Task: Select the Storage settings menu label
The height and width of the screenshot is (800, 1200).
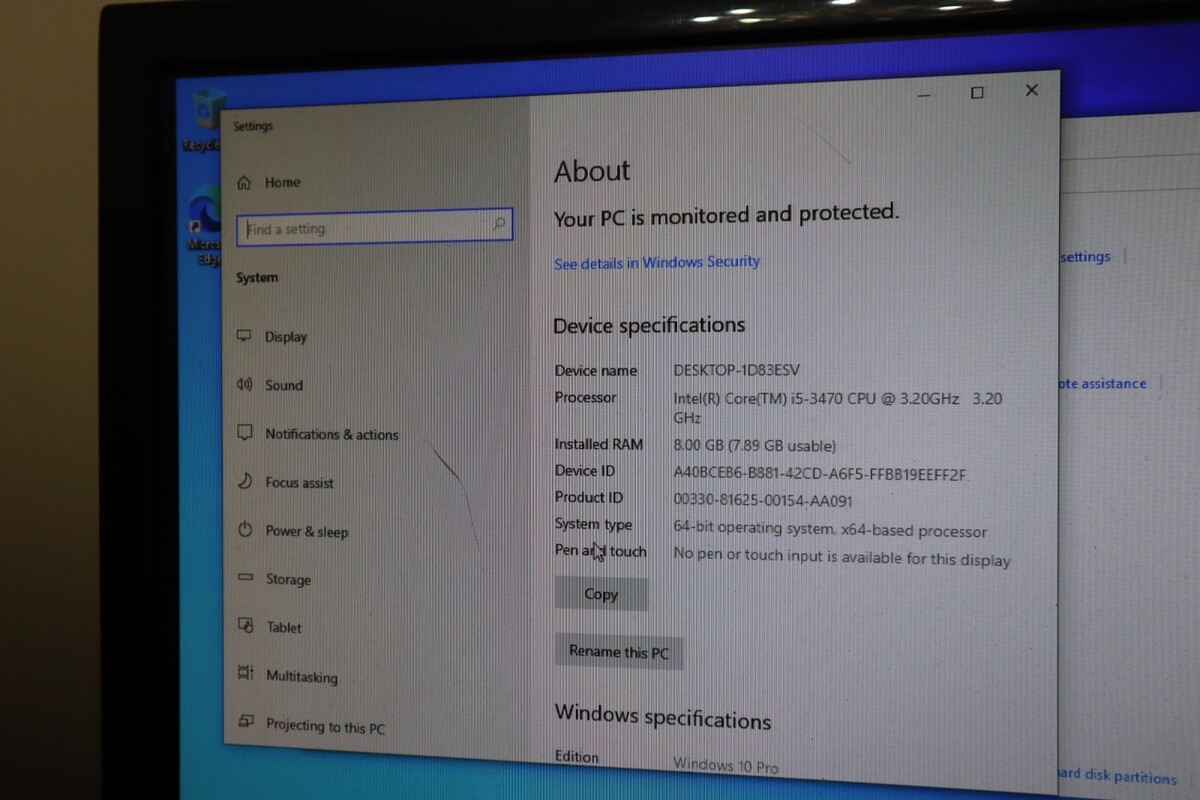Action: pos(288,580)
